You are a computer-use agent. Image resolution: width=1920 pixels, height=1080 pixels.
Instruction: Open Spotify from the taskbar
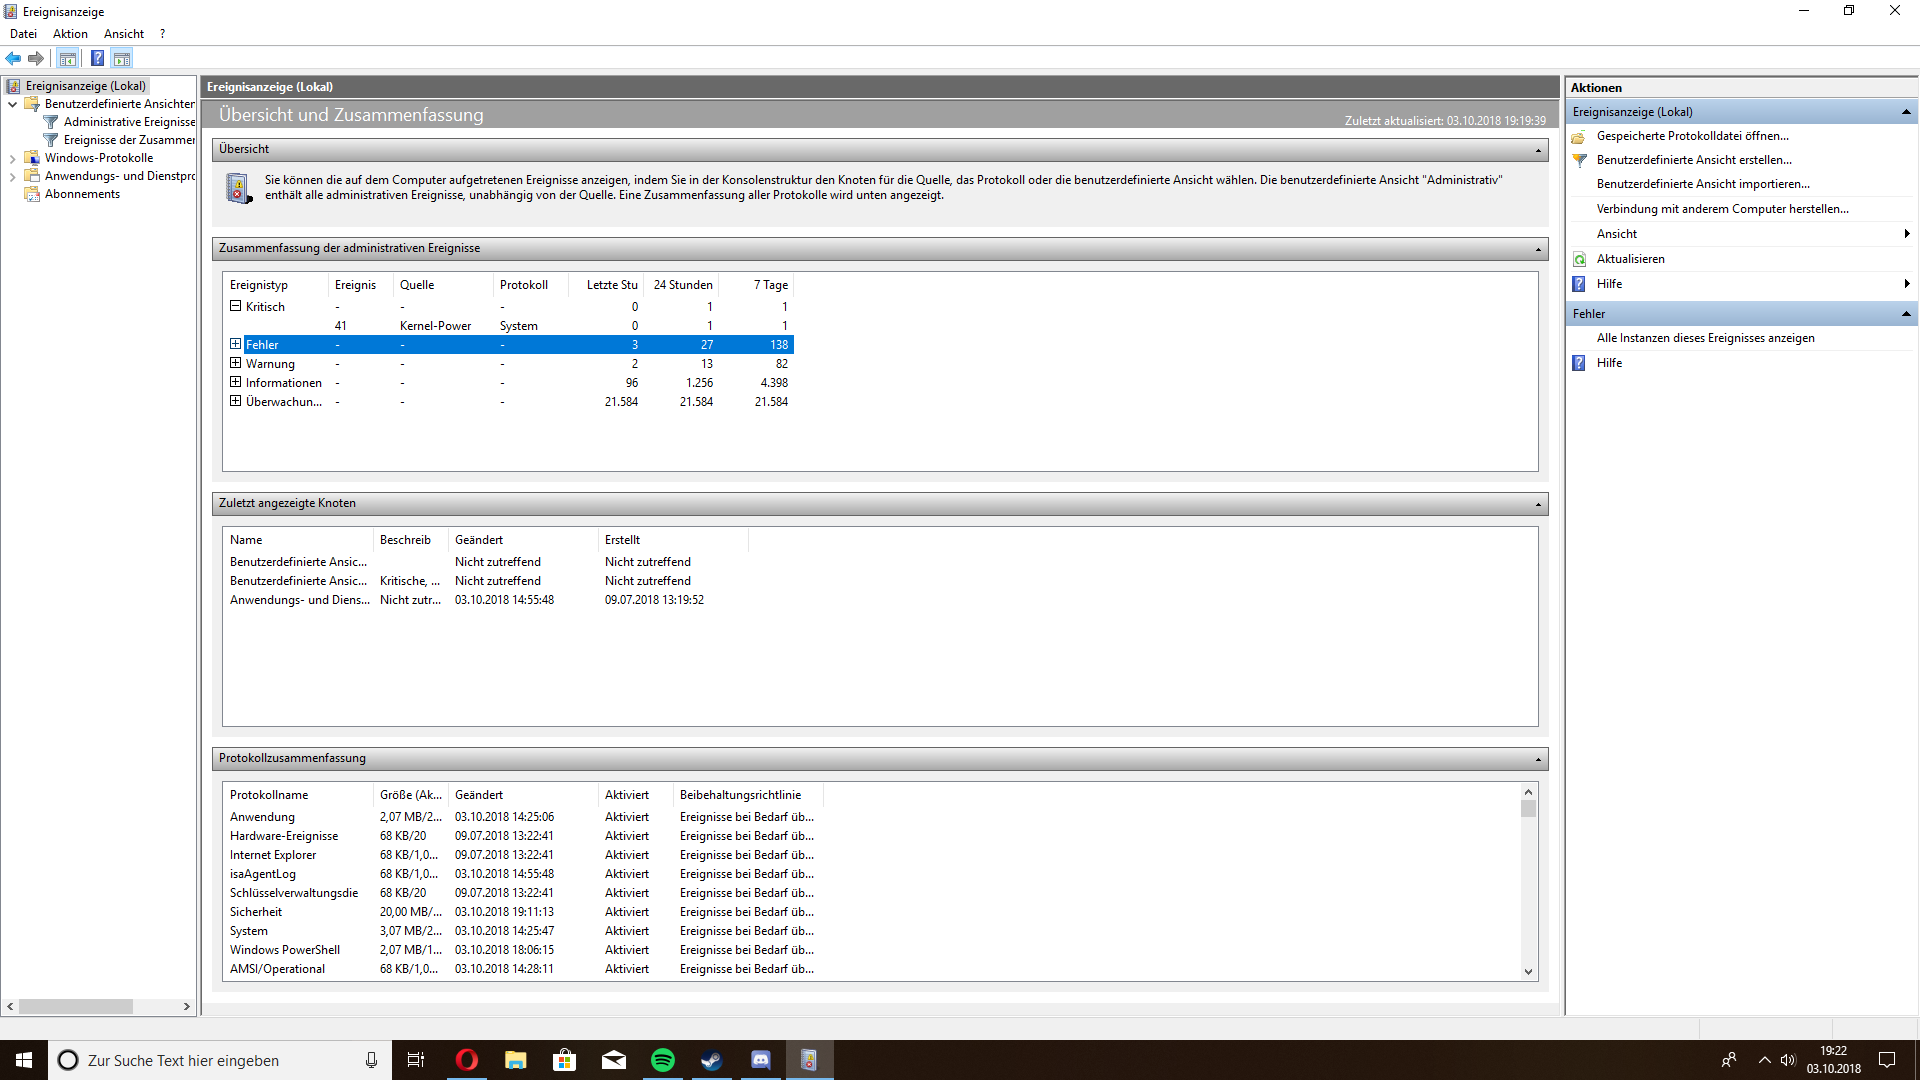(x=662, y=1060)
